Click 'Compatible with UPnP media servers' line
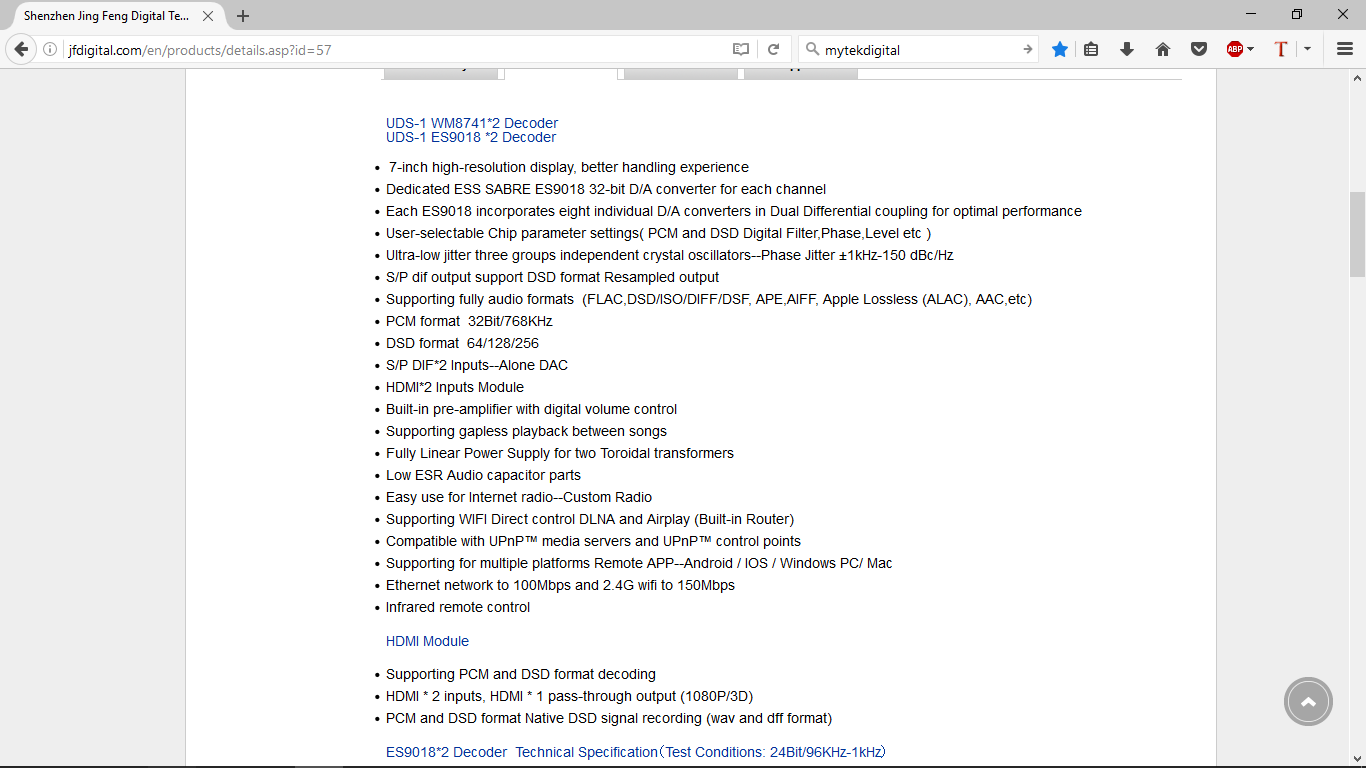The width and height of the screenshot is (1366, 768). (593, 541)
